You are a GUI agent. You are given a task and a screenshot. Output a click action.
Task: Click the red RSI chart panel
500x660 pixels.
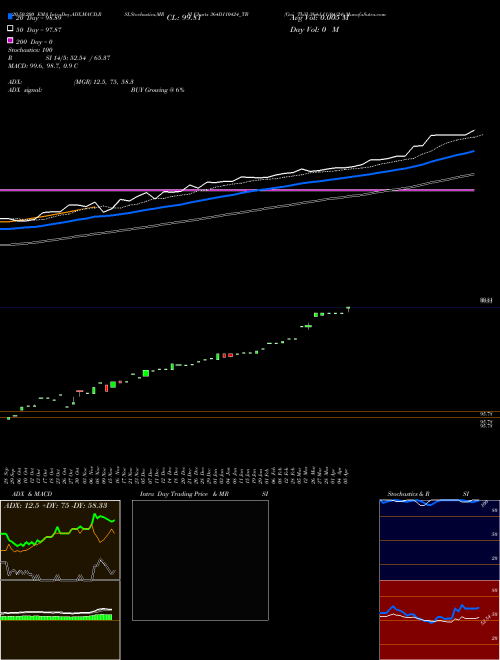pyautogui.click(x=439, y=620)
